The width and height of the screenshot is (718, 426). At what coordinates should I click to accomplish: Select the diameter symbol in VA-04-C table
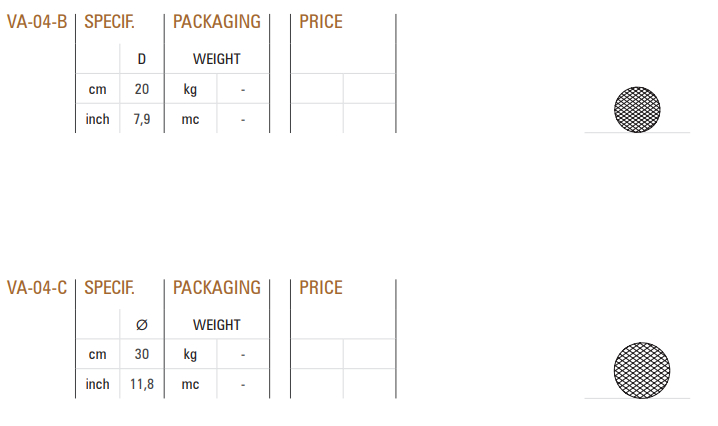click(x=142, y=325)
